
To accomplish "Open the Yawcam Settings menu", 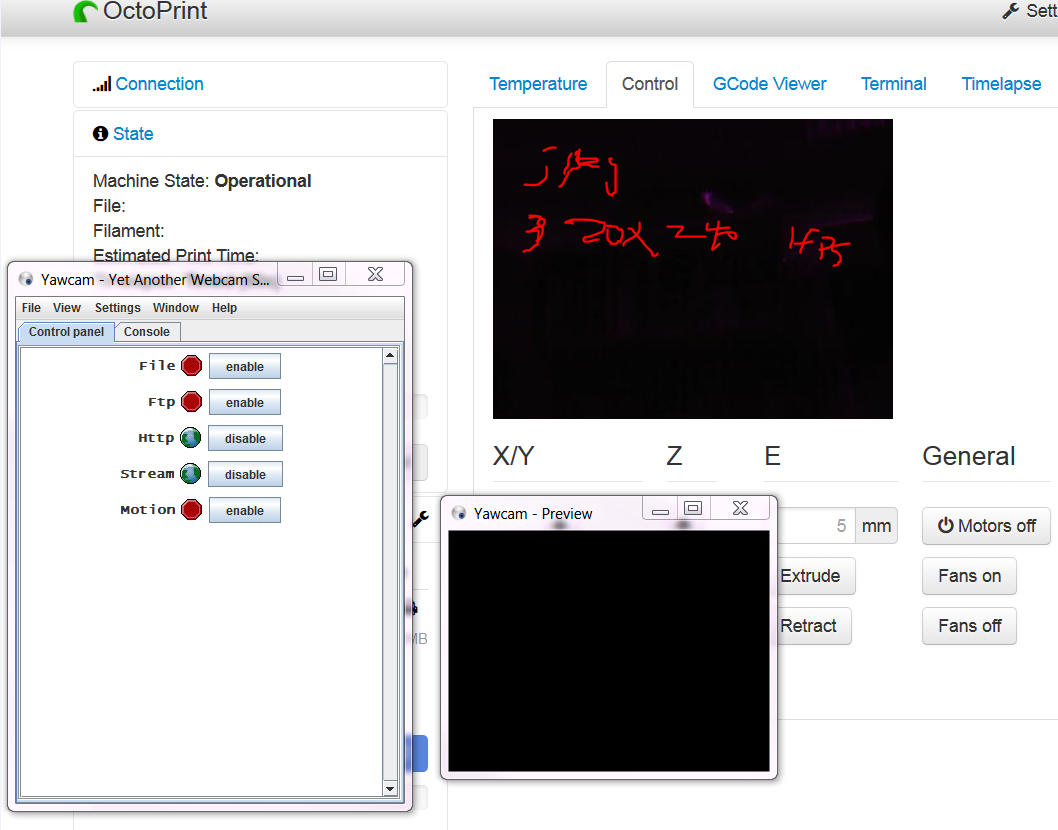I will pyautogui.click(x=117, y=308).
